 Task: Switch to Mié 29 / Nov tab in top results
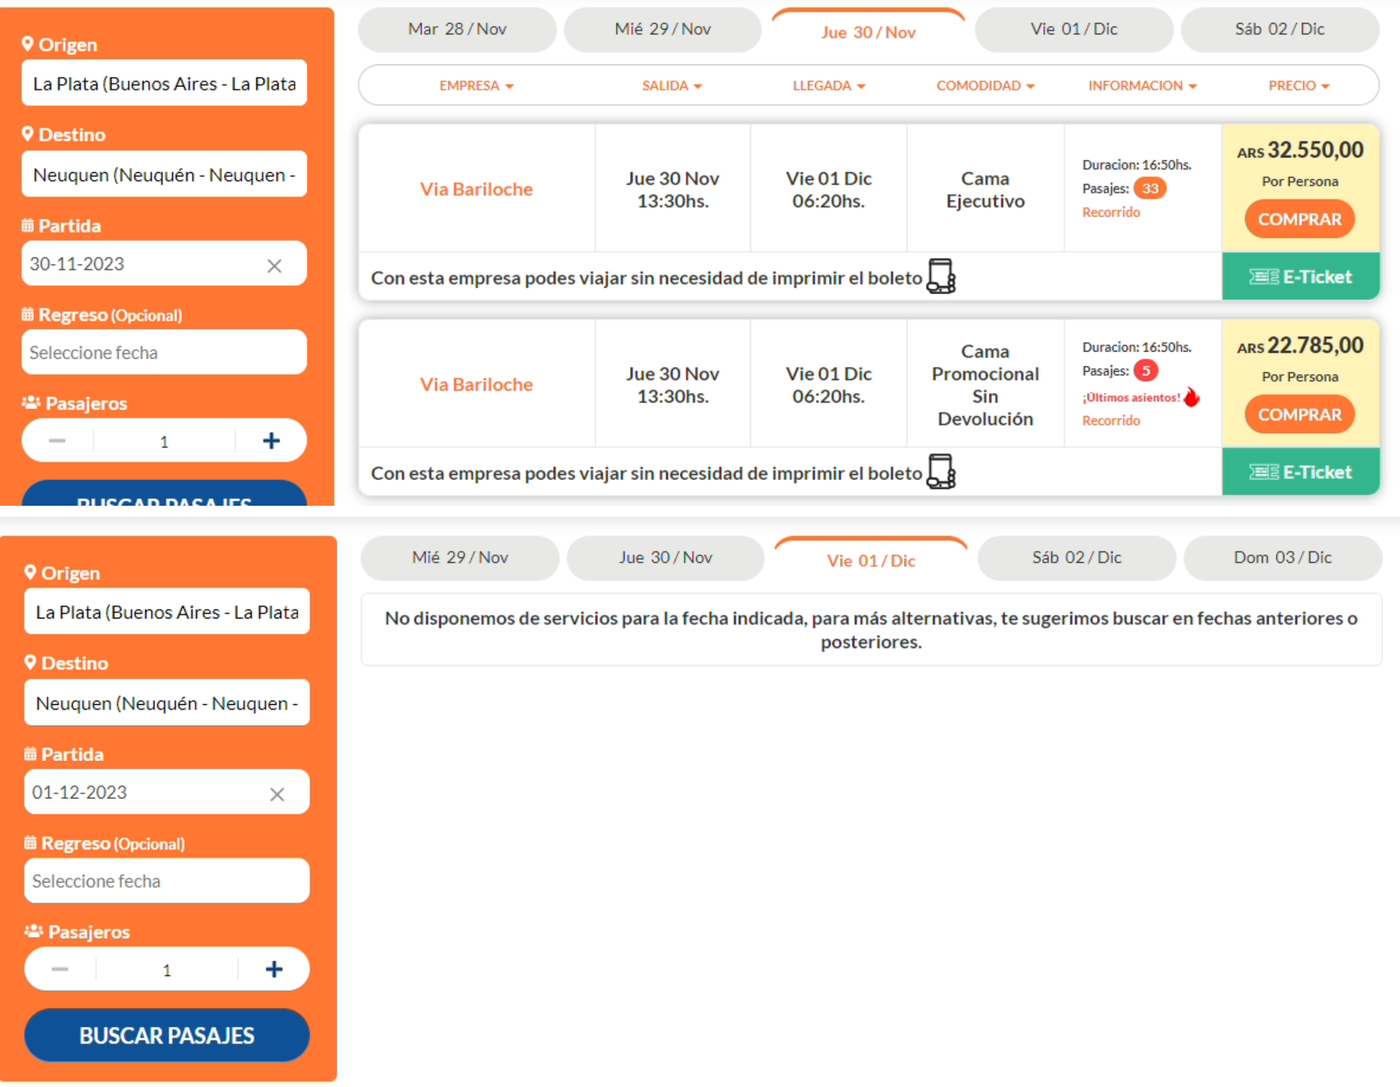(662, 30)
